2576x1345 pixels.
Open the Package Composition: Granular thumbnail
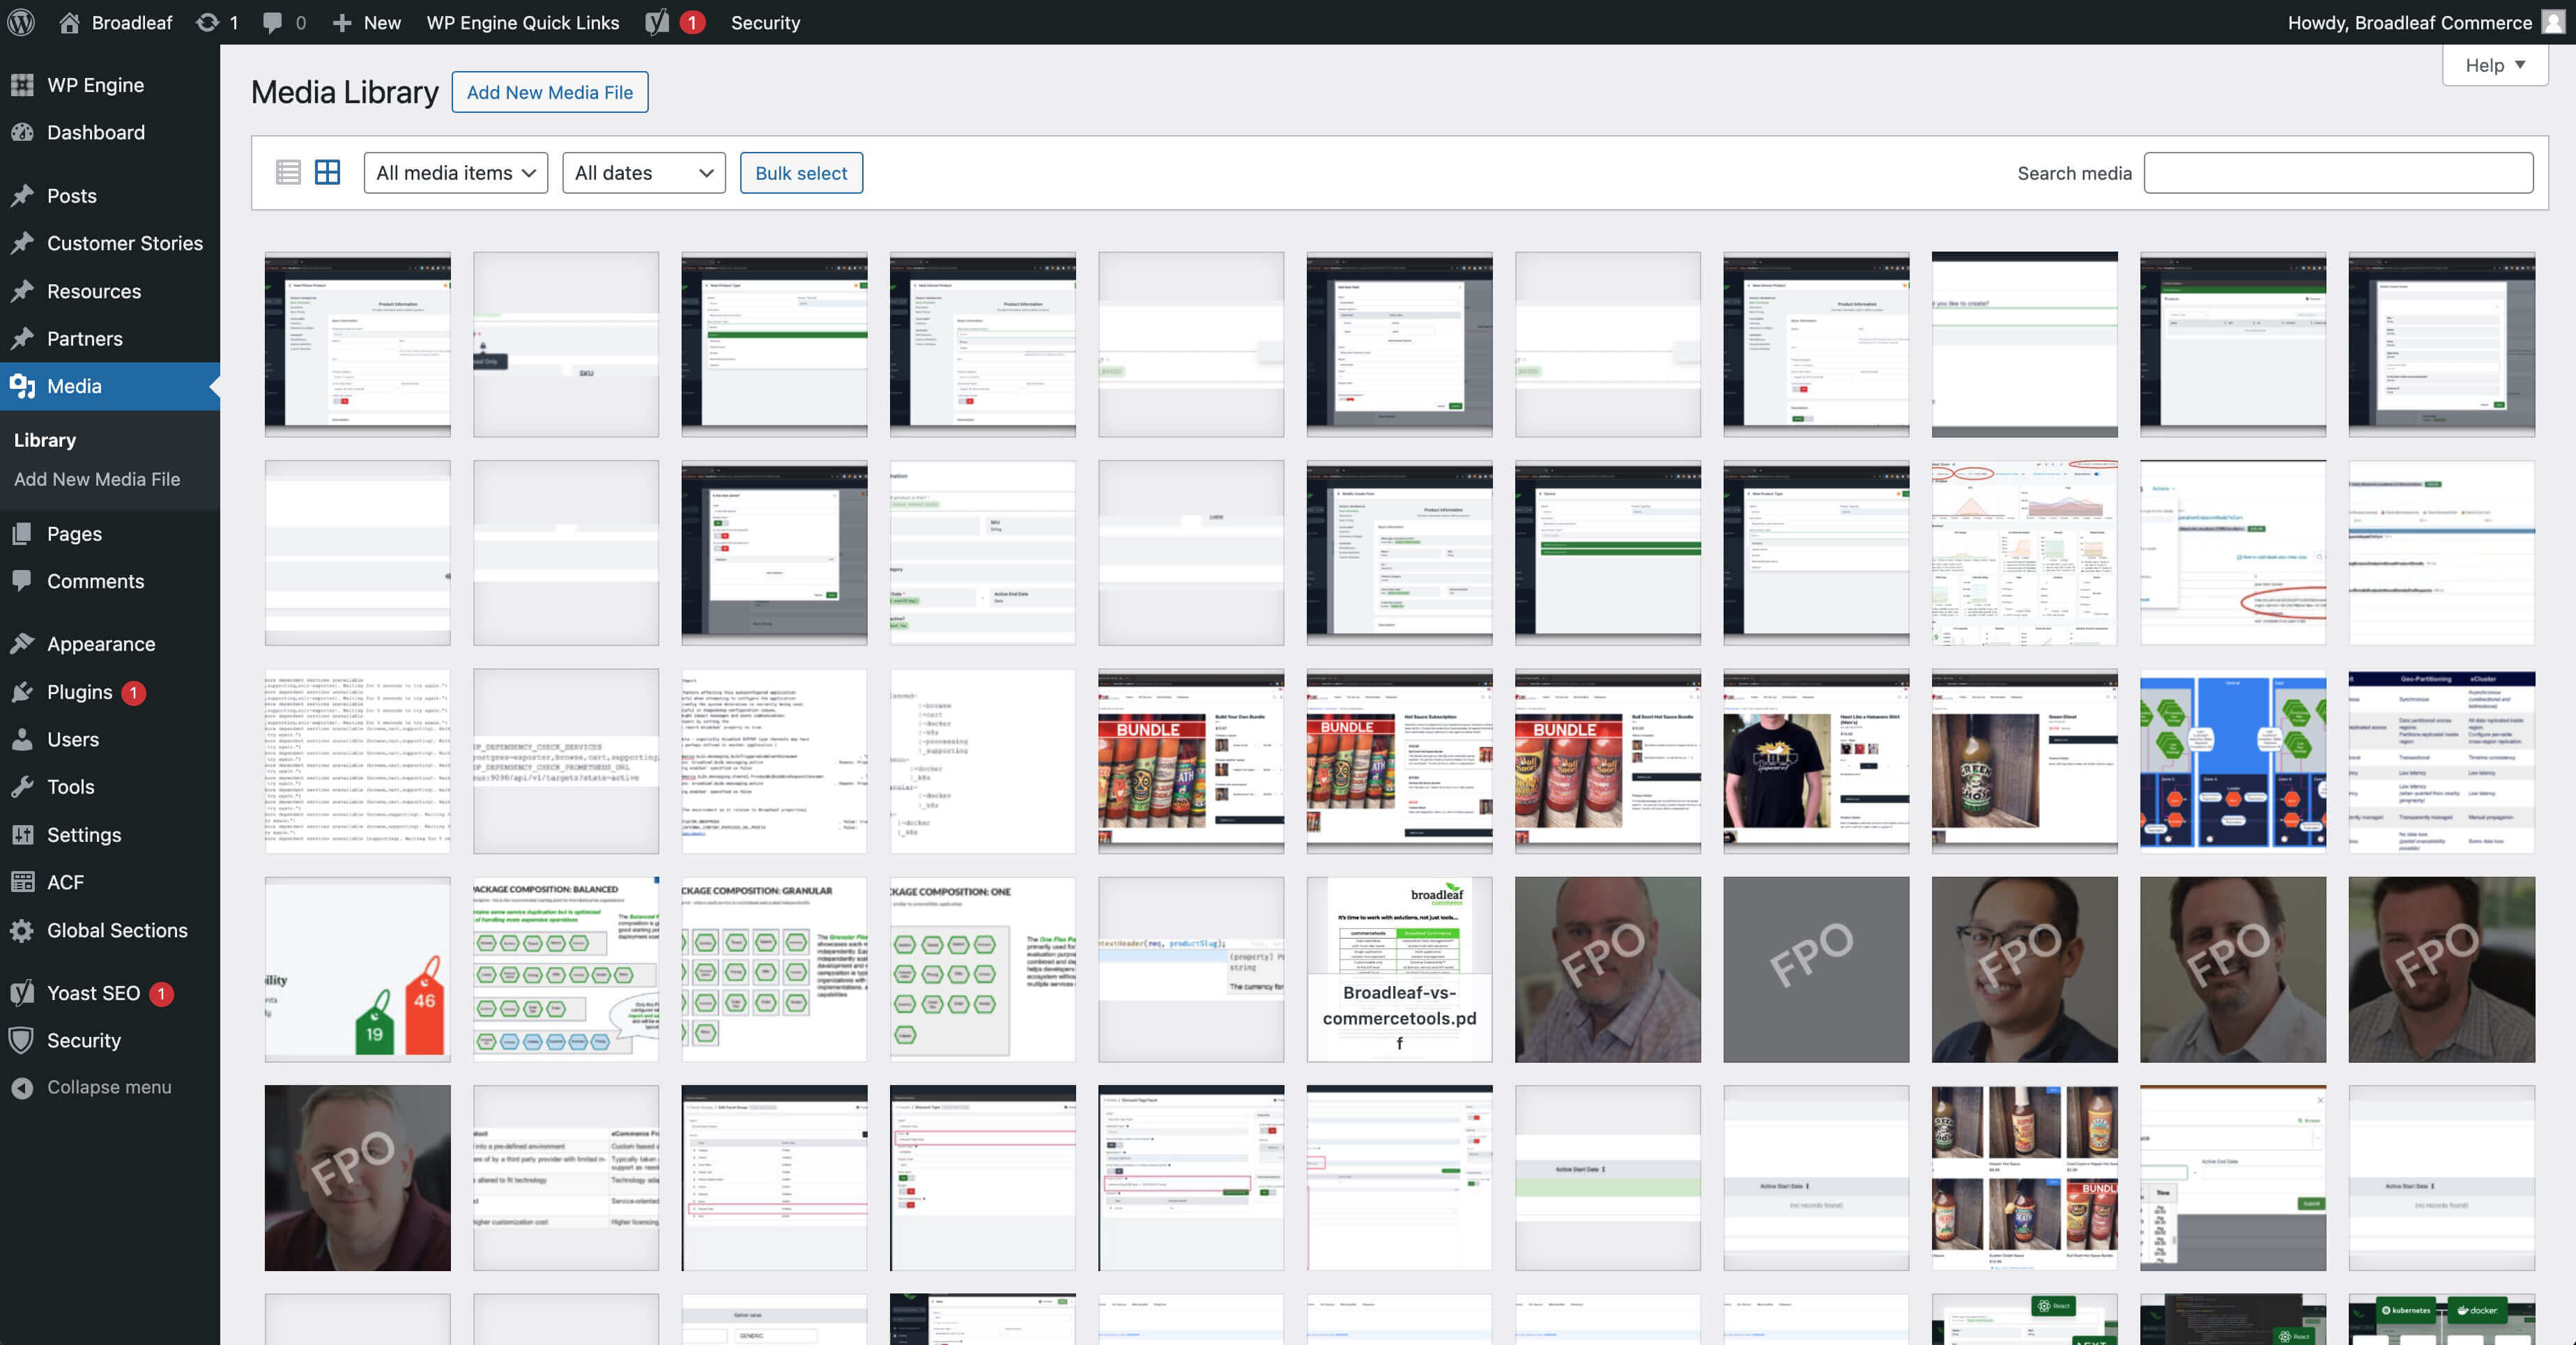point(774,969)
